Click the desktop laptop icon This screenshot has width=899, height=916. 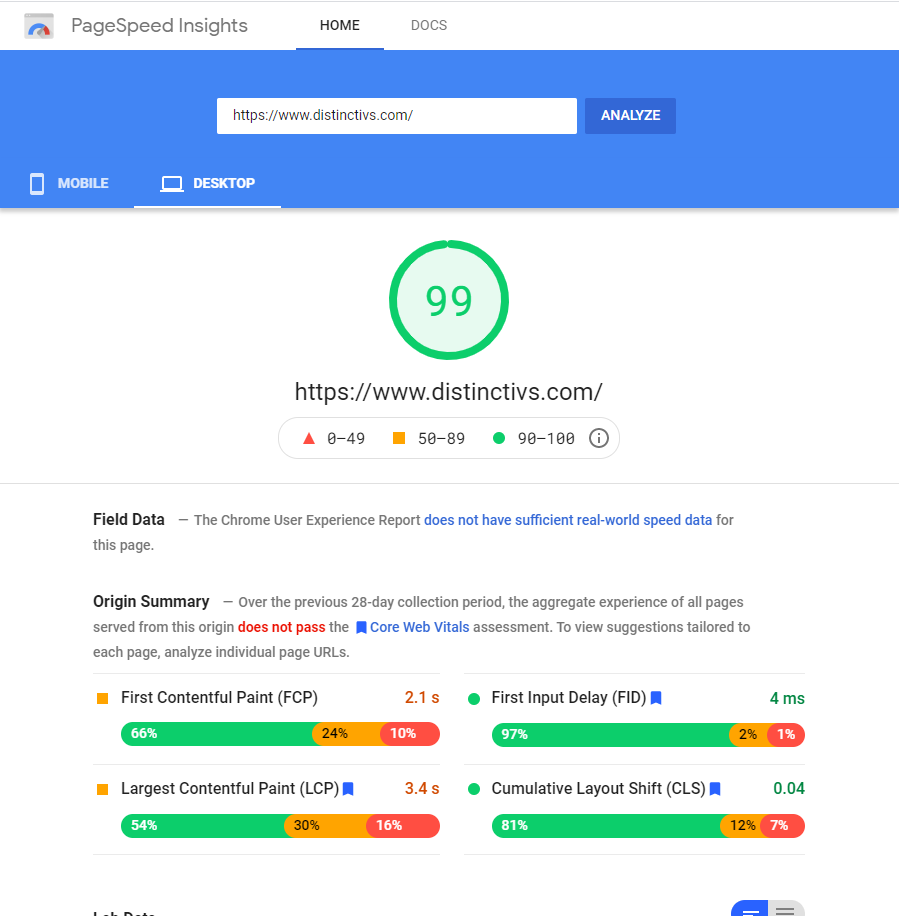[172, 184]
